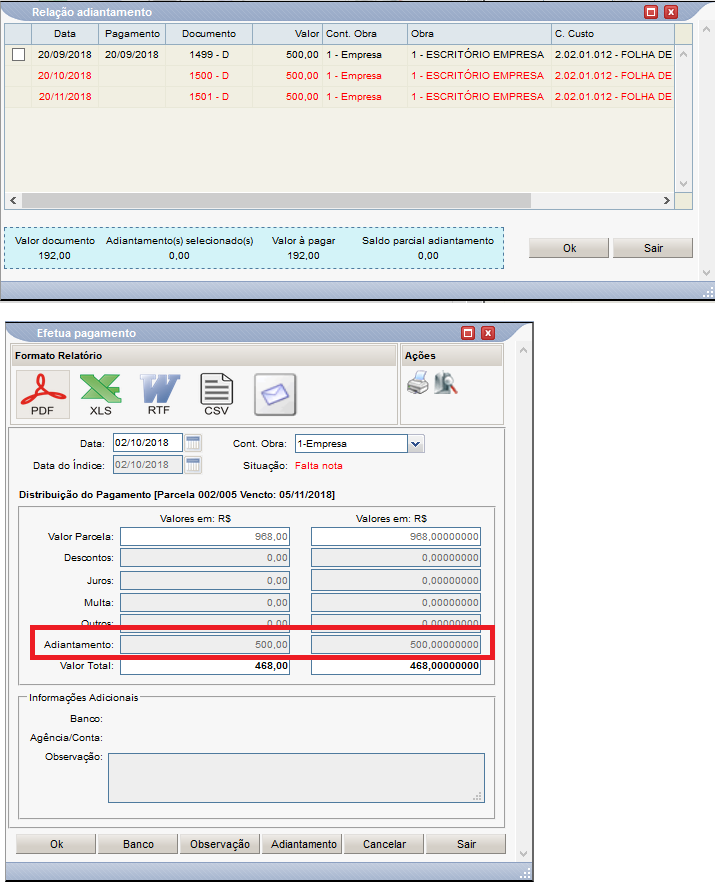The height and width of the screenshot is (885, 718).
Task: Click Ok in Relação adiantamento window
Action: (569, 248)
